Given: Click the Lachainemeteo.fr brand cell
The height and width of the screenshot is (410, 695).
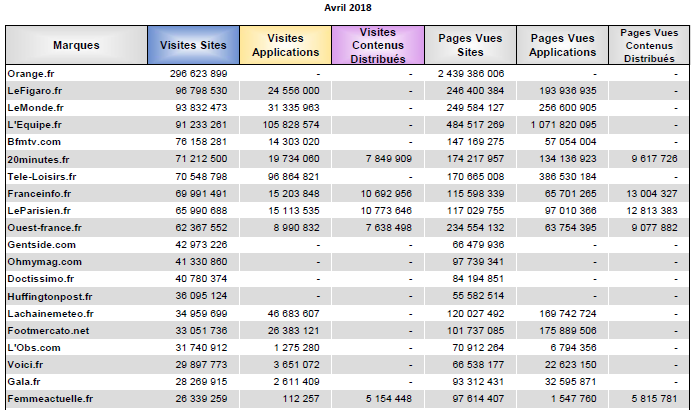Looking at the screenshot, I should [48, 313].
